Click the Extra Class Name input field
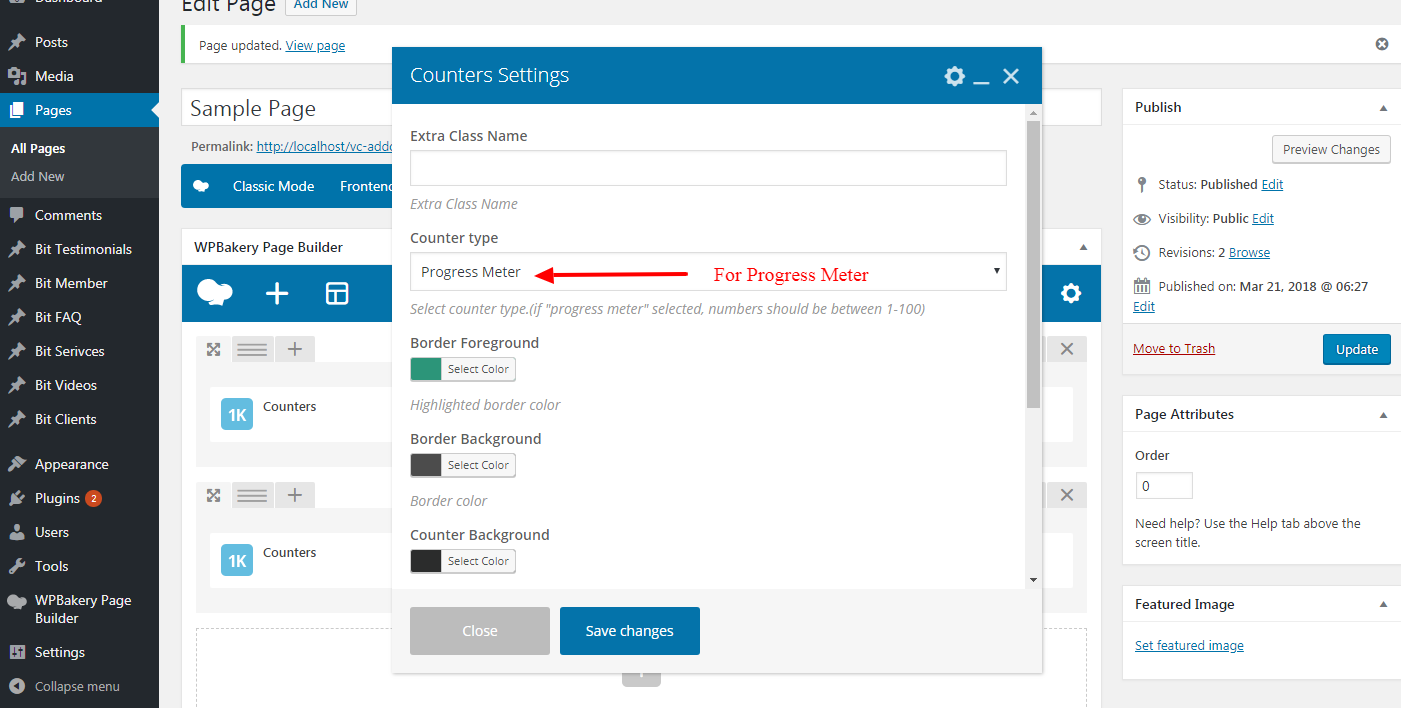Image resolution: width=1401 pixels, height=708 pixels. tap(708, 168)
